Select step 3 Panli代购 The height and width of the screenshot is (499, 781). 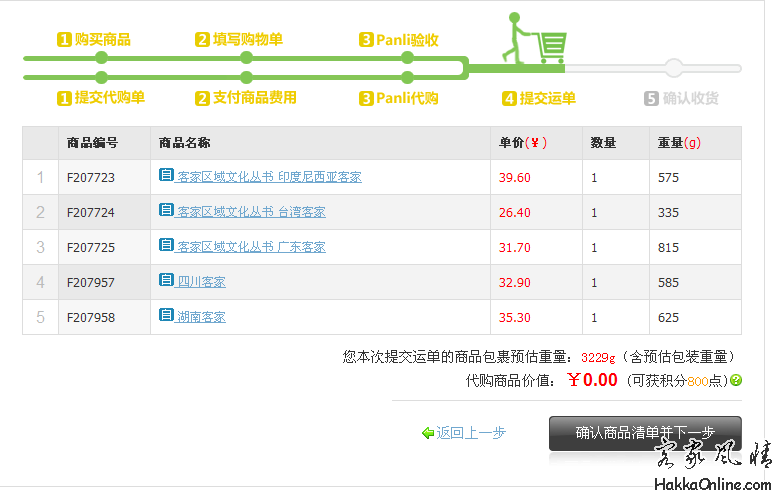coord(398,98)
